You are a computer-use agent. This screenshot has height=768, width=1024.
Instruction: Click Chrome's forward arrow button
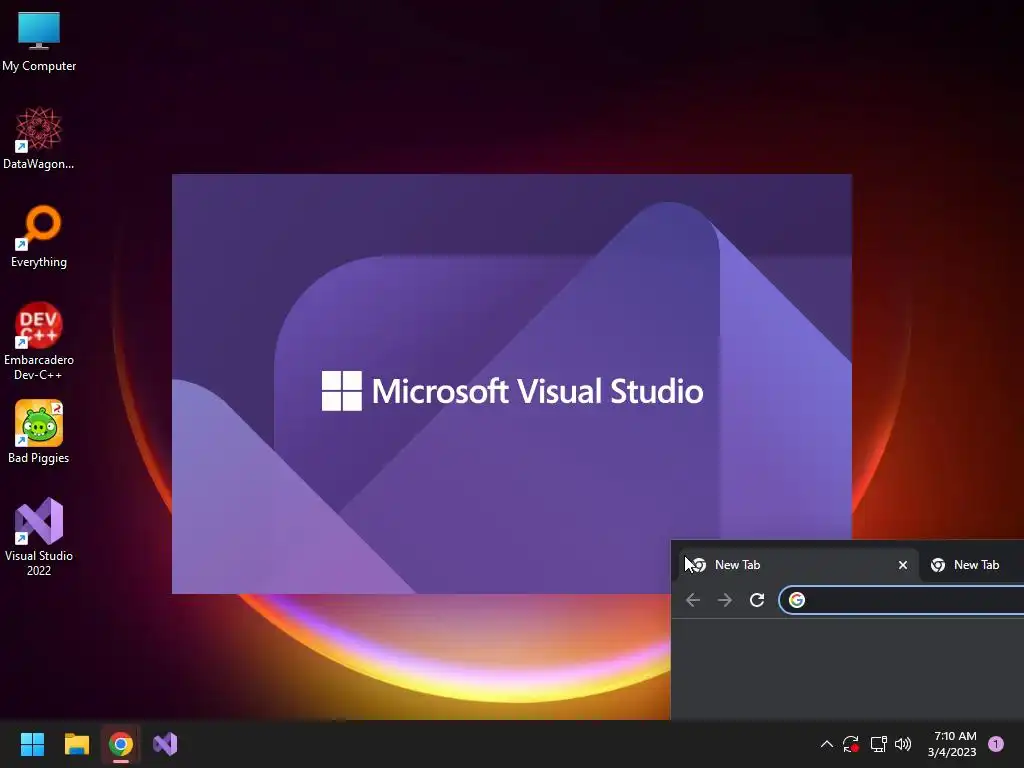pos(725,600)
